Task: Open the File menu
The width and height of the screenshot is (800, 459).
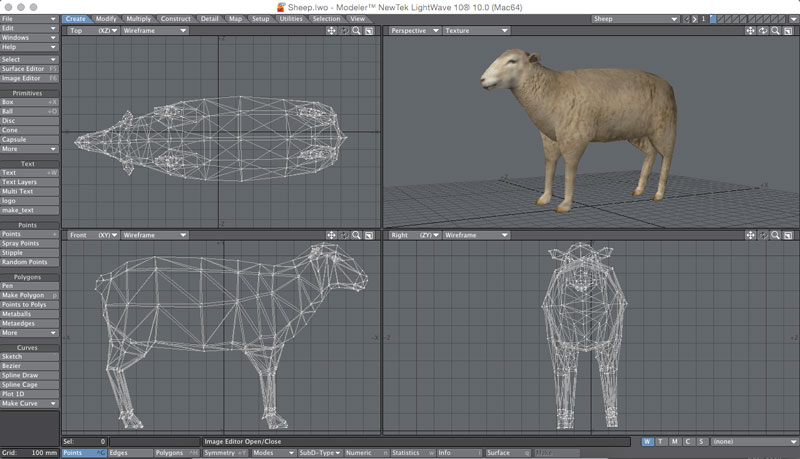Action: (x=29, y=18)
